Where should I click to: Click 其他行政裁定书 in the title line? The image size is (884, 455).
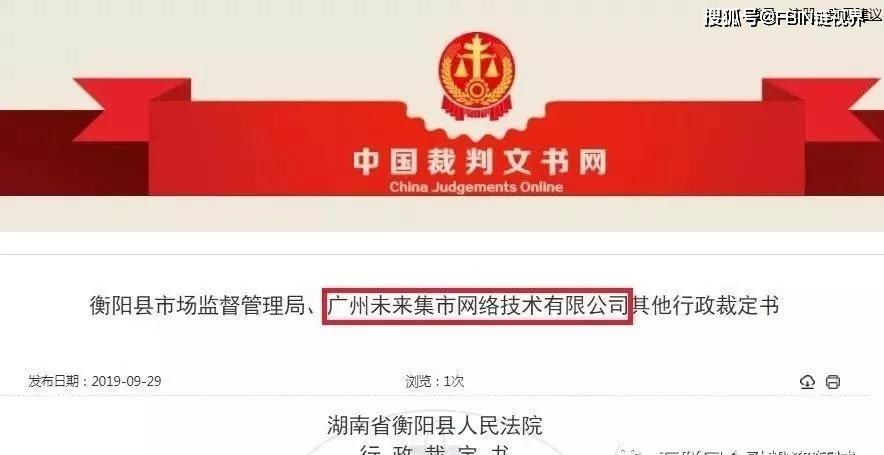pos(705,306)
